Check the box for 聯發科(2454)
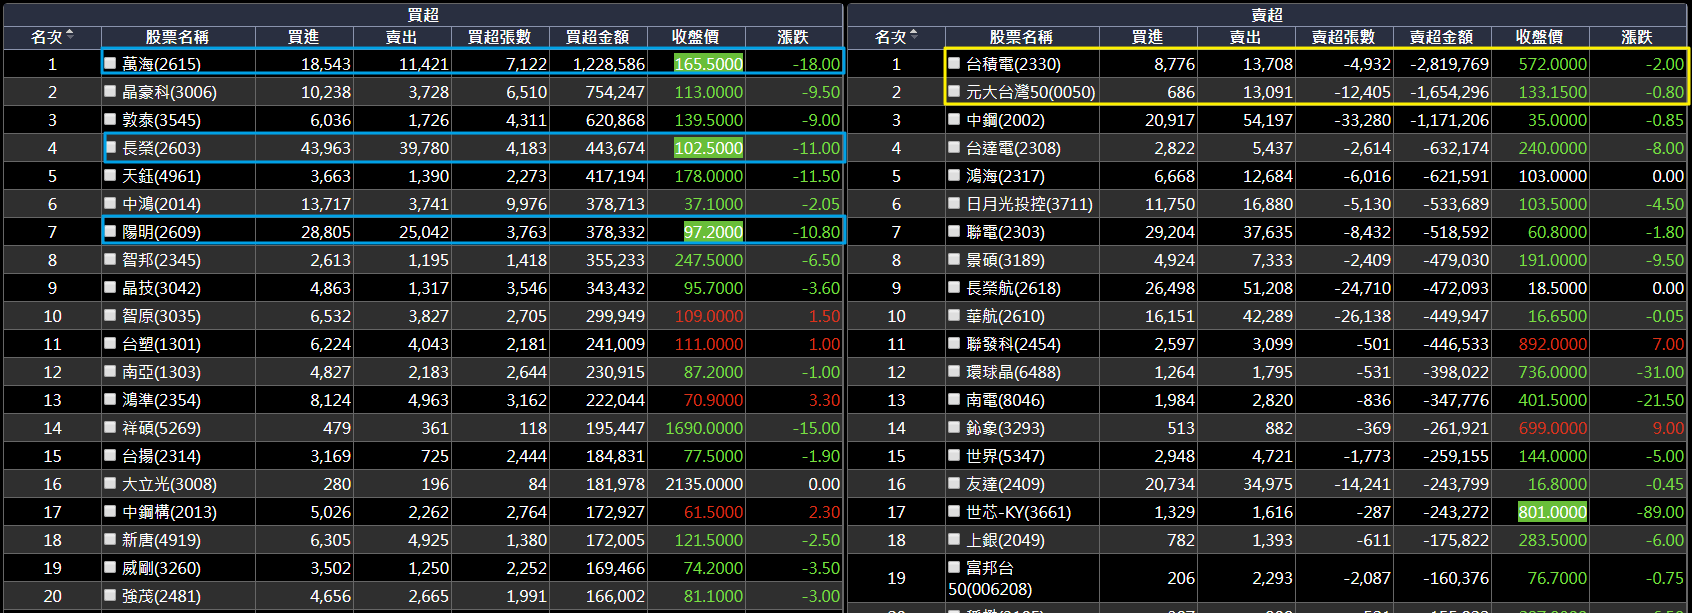1692x613 pixels. tap(955, 343)
